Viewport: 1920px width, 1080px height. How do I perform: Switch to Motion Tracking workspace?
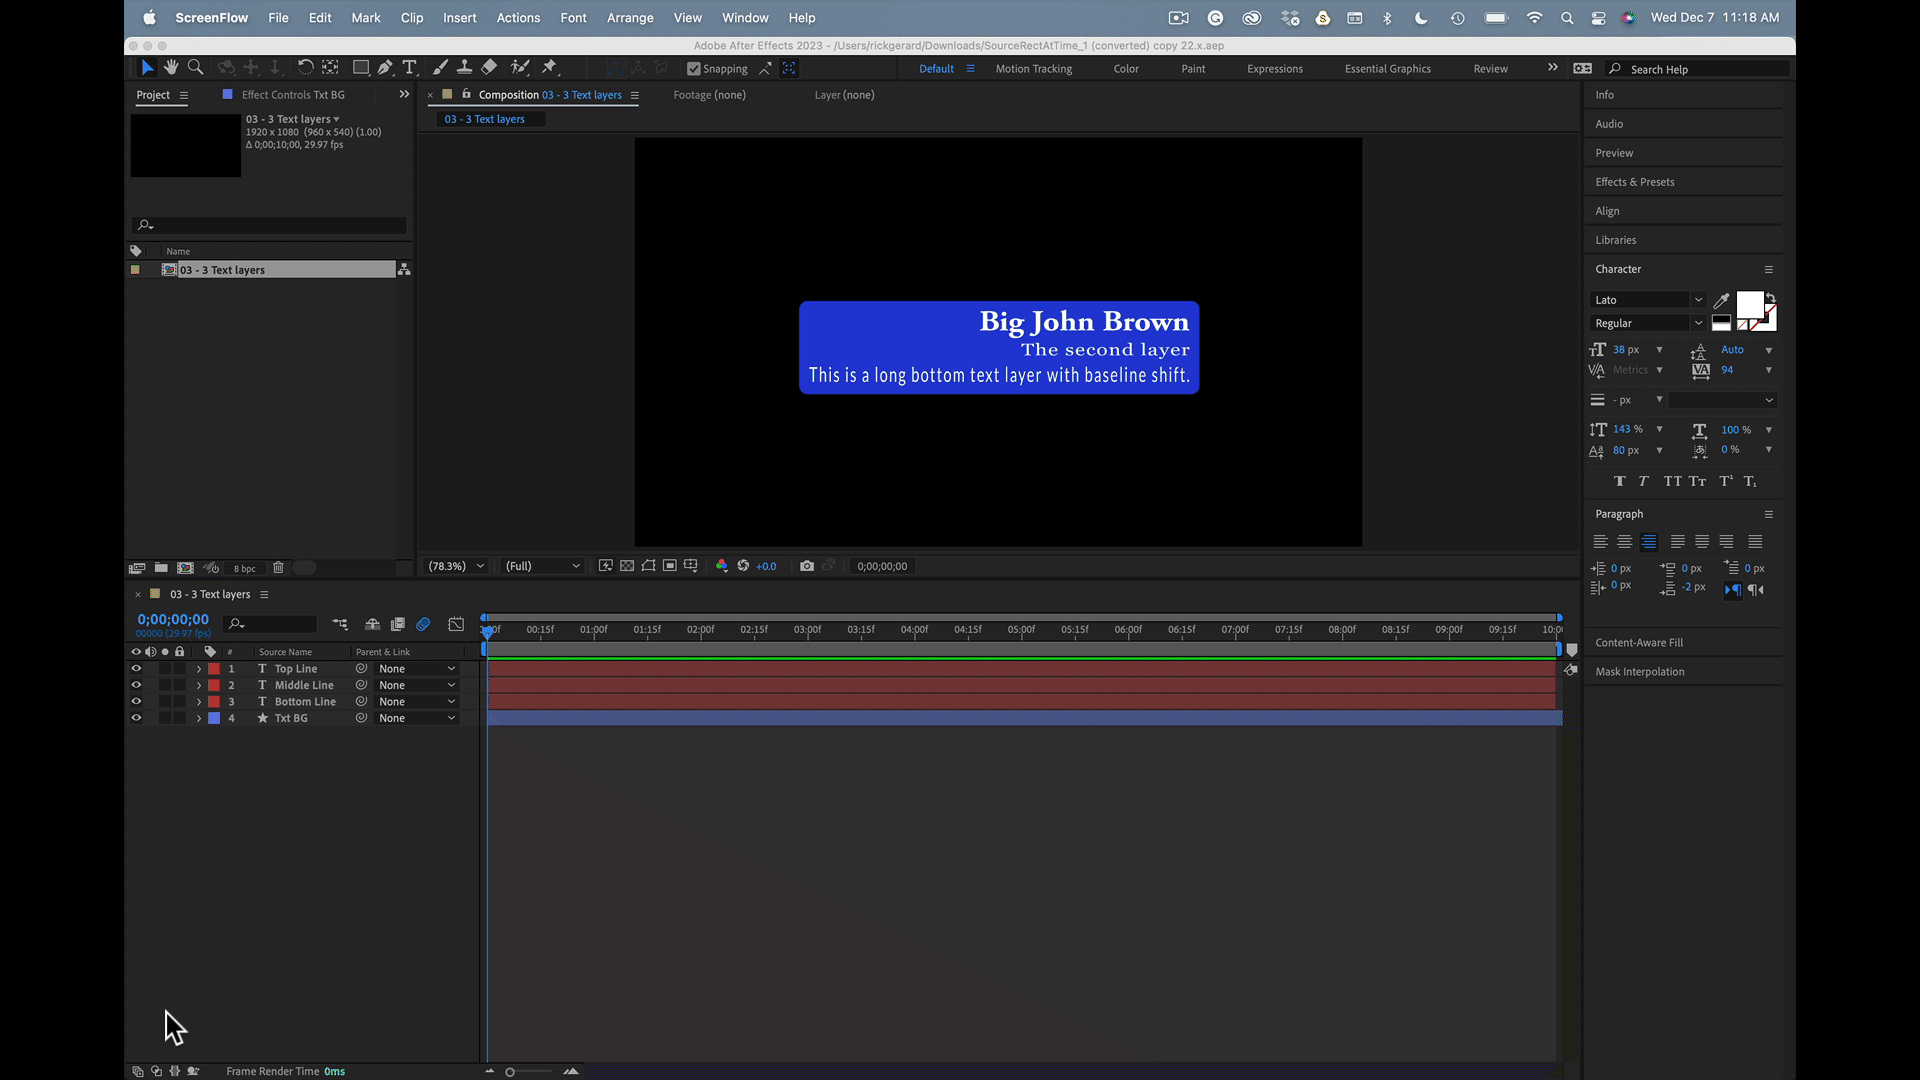[x=1033, y=69]
